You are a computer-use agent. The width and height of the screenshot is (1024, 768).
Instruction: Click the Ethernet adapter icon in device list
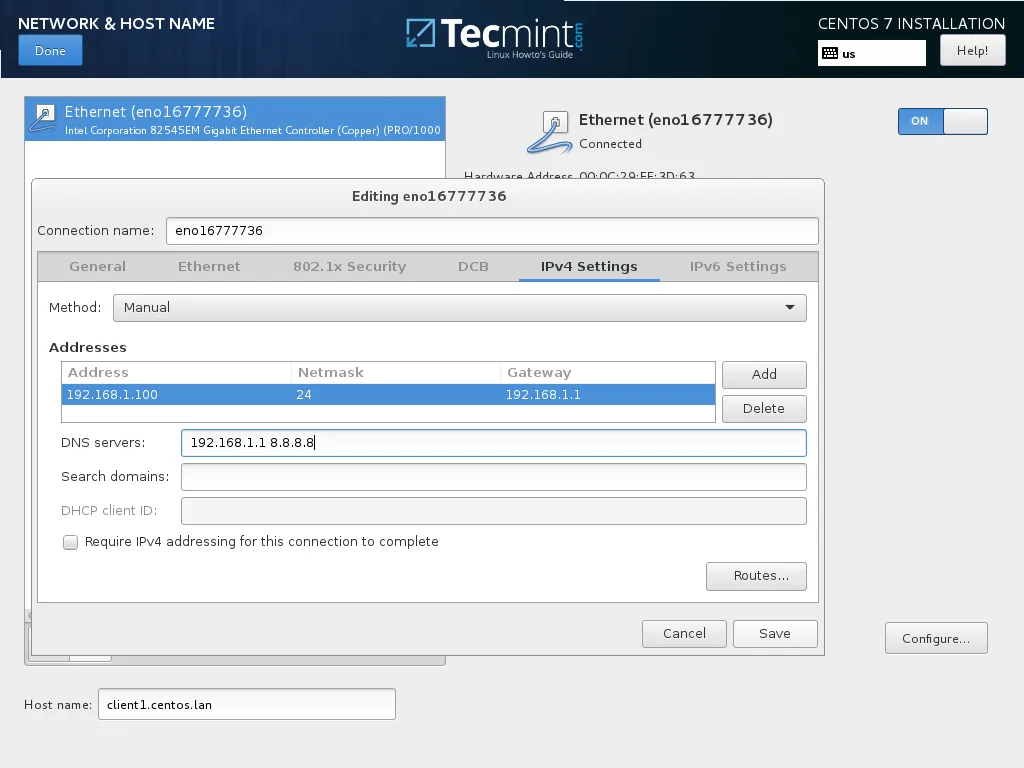point(43,118)
